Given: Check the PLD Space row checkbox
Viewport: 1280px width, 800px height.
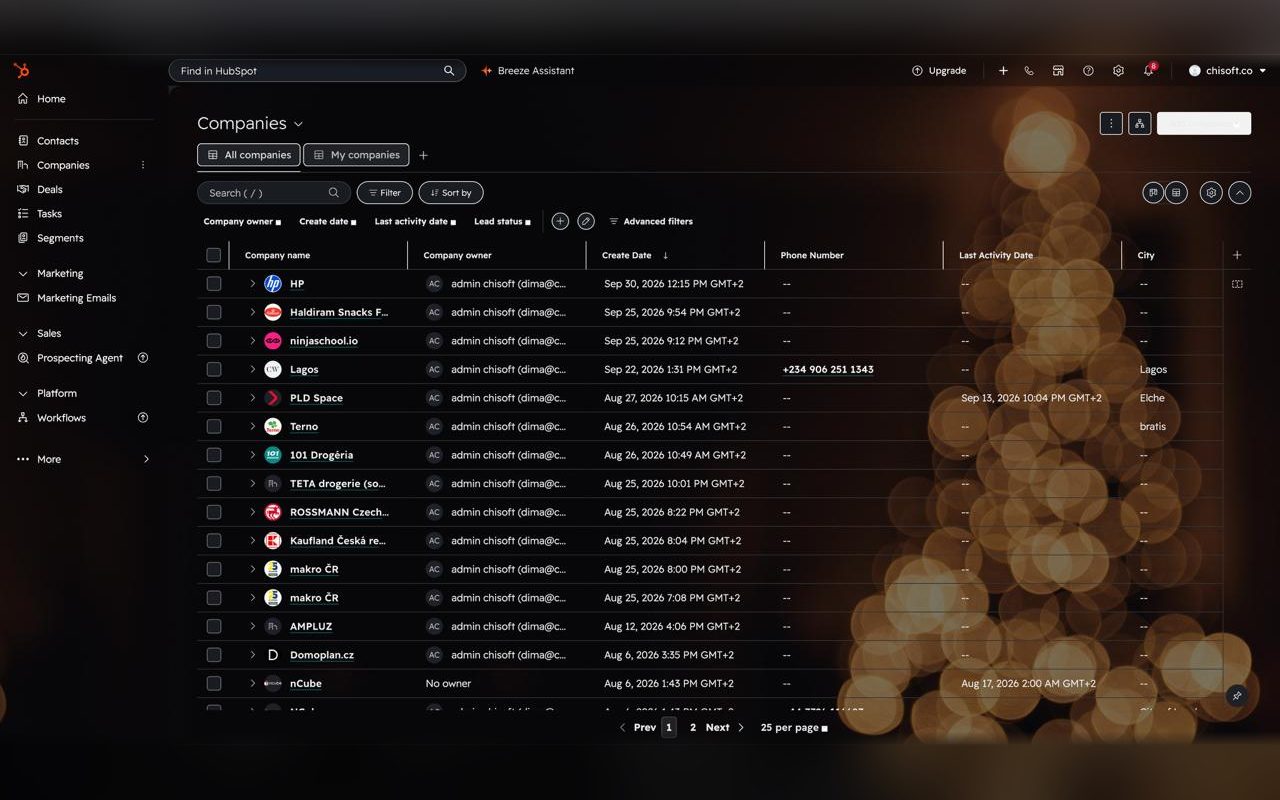Looking at the screenshot, I should click(213, 398).
